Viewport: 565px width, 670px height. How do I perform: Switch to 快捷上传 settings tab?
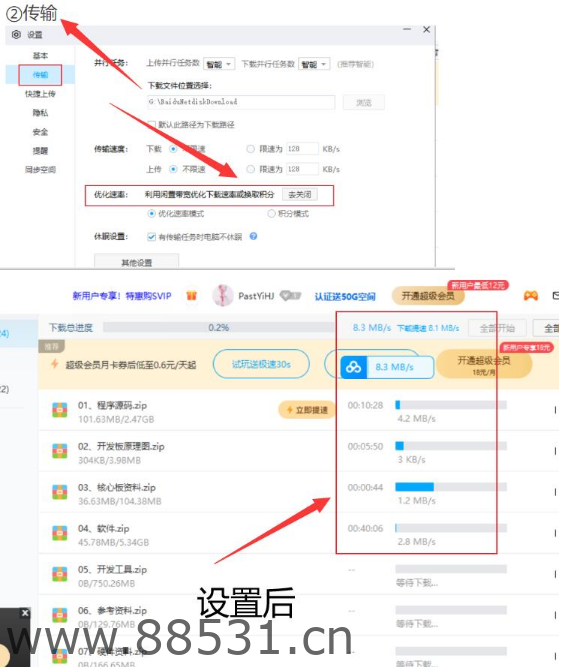pyautogui.click(x=40, y=94)
